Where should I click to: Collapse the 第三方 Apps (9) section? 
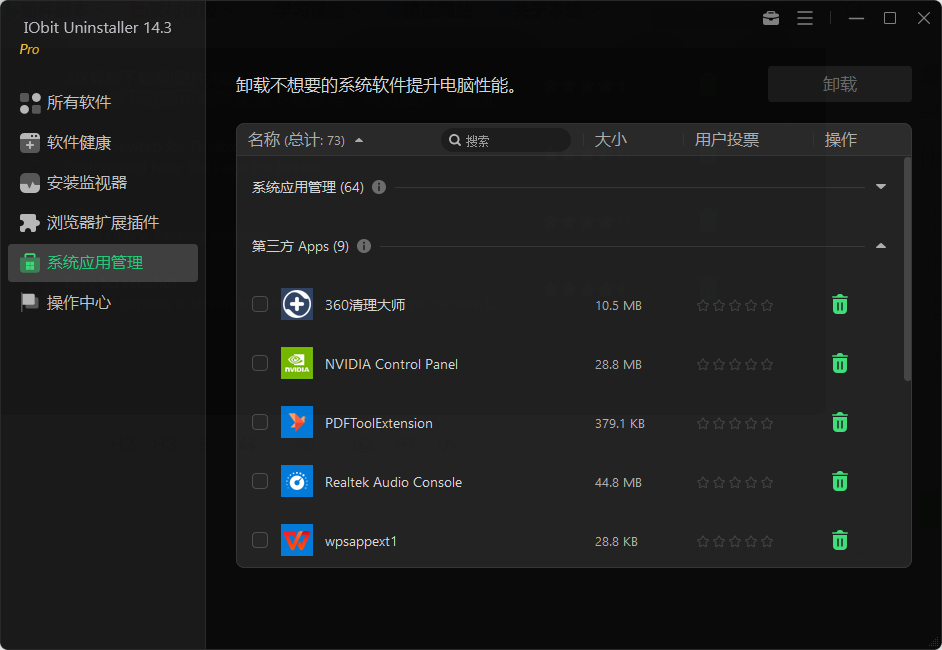pyautogui.click(x=881, y=246)
